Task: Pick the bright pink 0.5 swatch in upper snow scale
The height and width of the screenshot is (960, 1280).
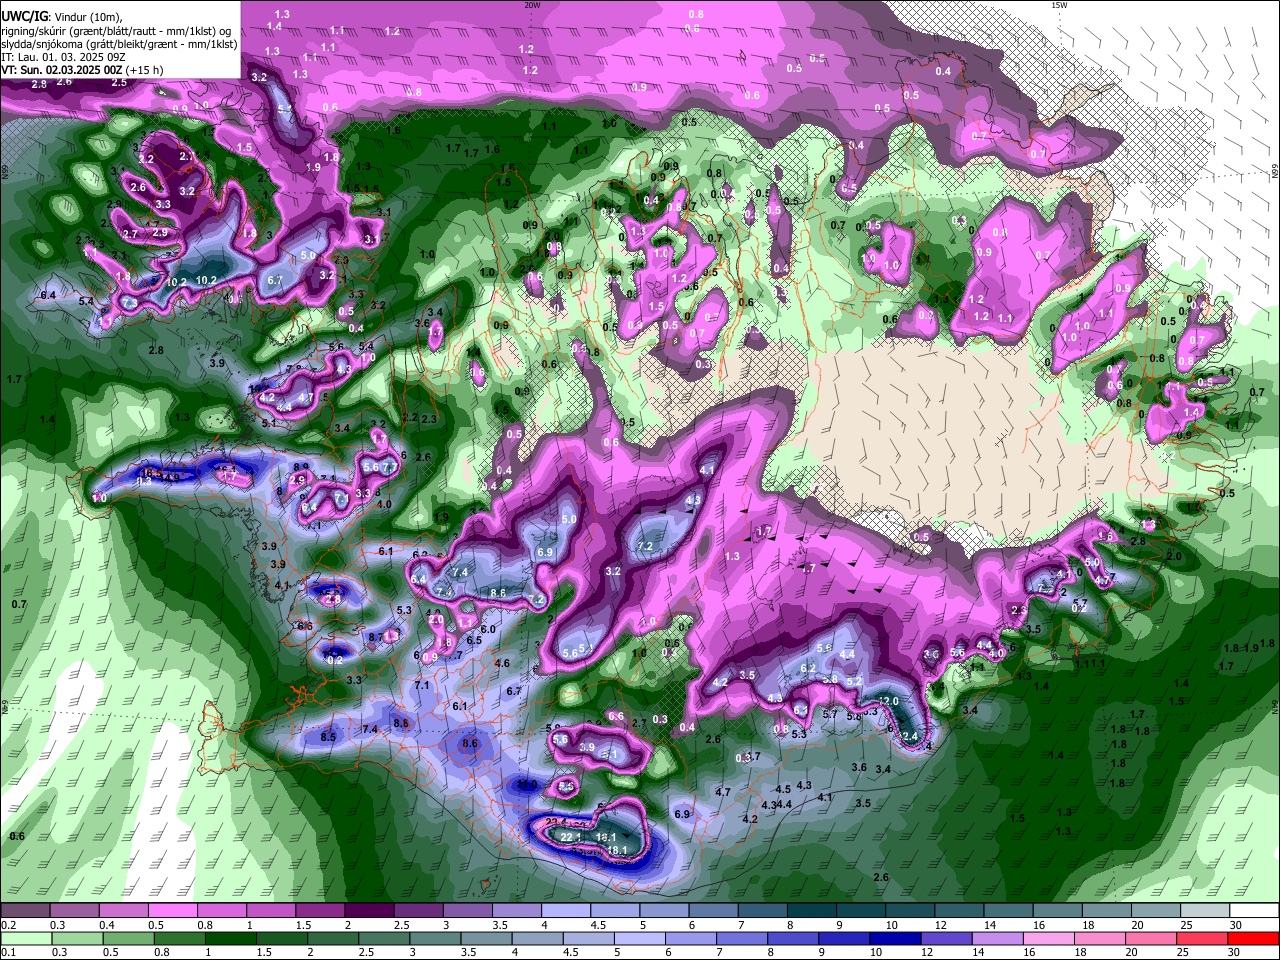Action: click(x=171, y=911)
